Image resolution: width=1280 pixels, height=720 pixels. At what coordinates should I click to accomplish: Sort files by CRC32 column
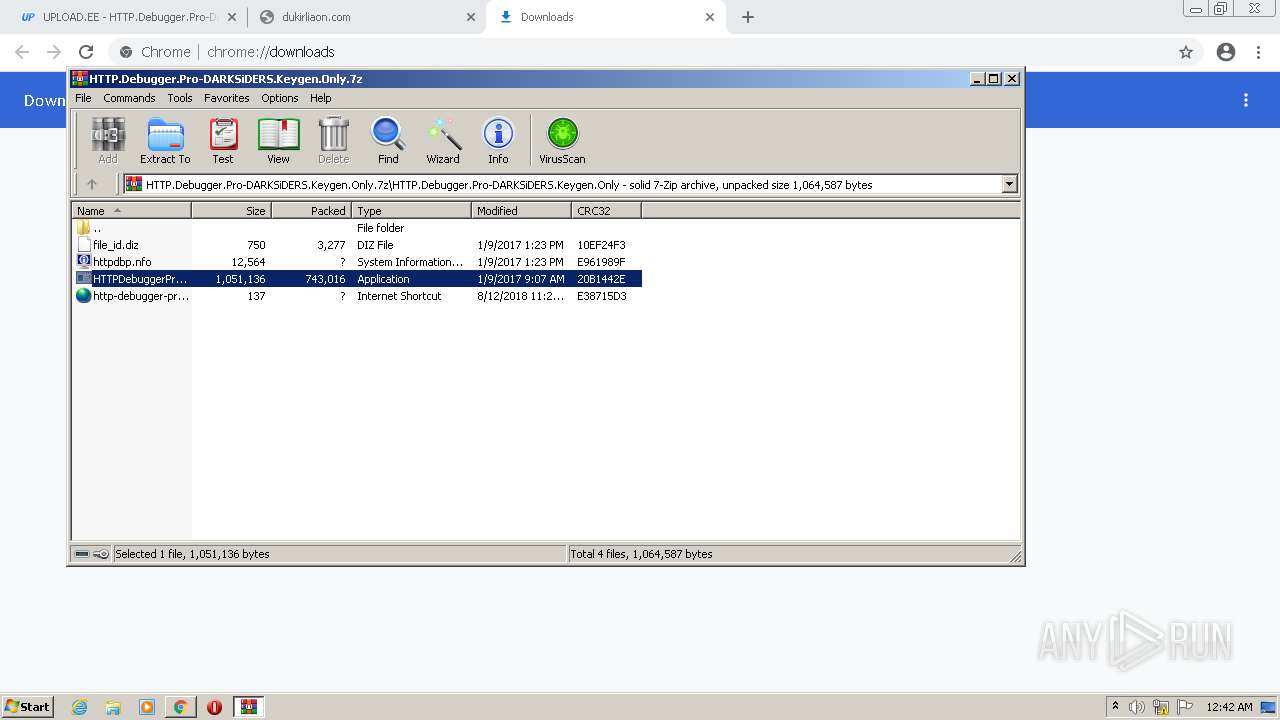click(x=606, y=210)
